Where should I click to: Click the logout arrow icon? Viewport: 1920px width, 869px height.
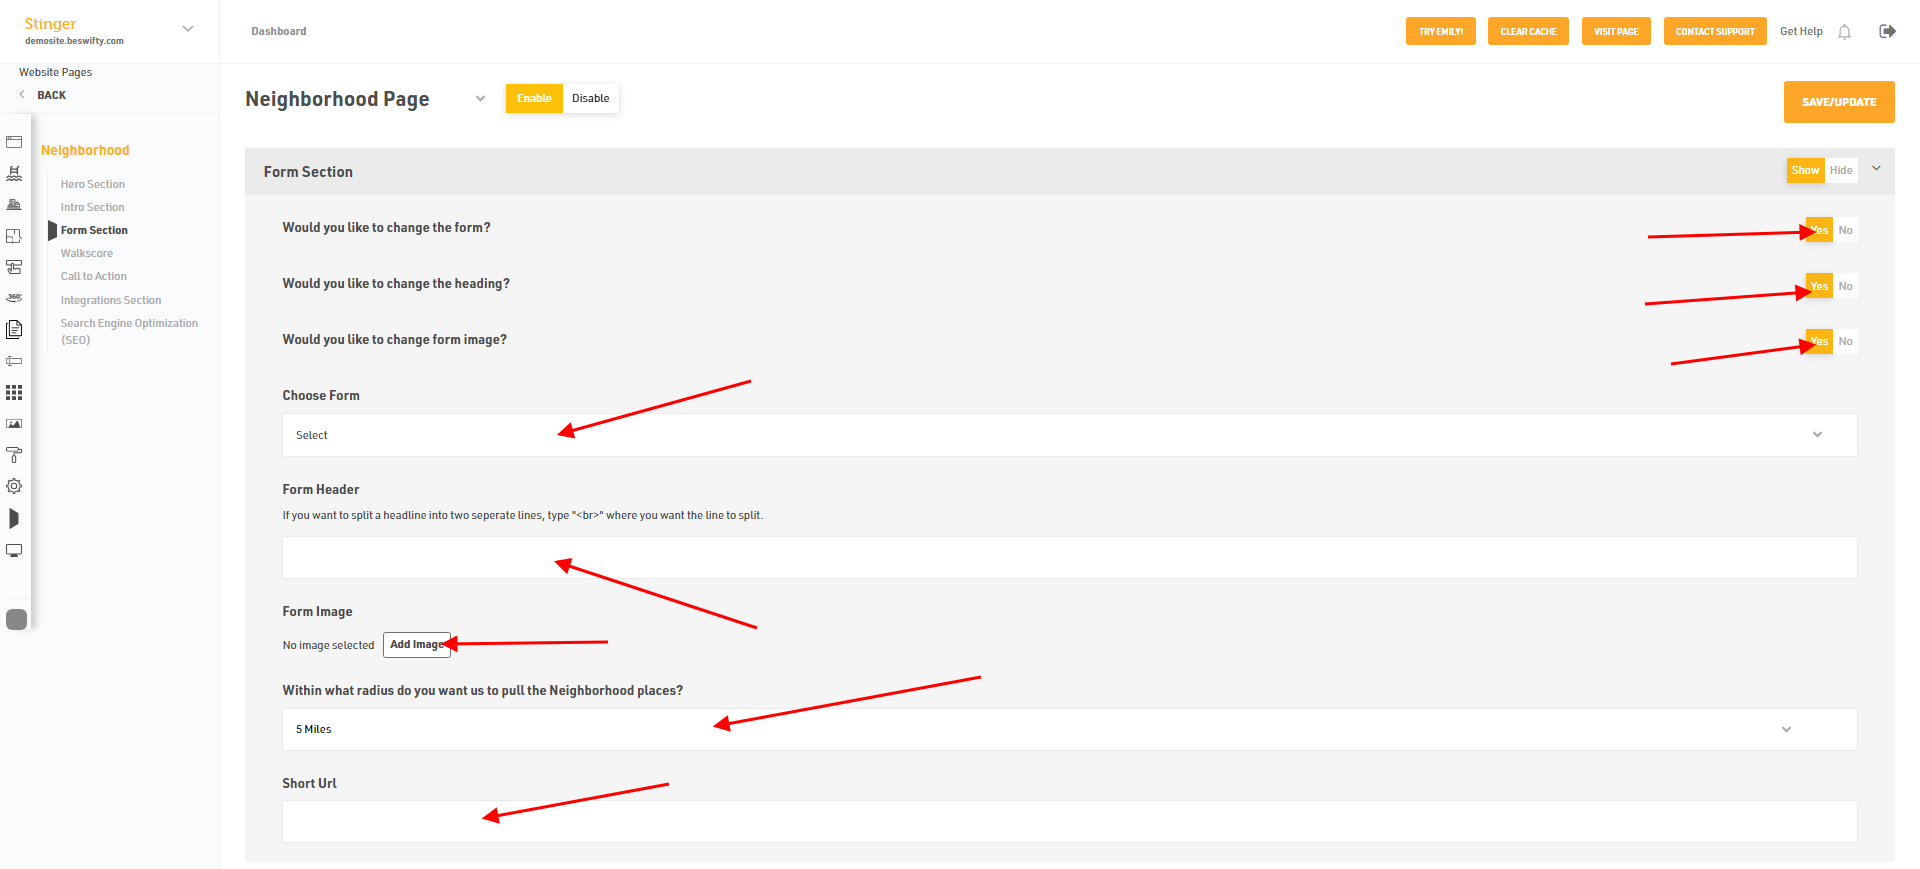pyautogui.click(x=1887, y=31)
